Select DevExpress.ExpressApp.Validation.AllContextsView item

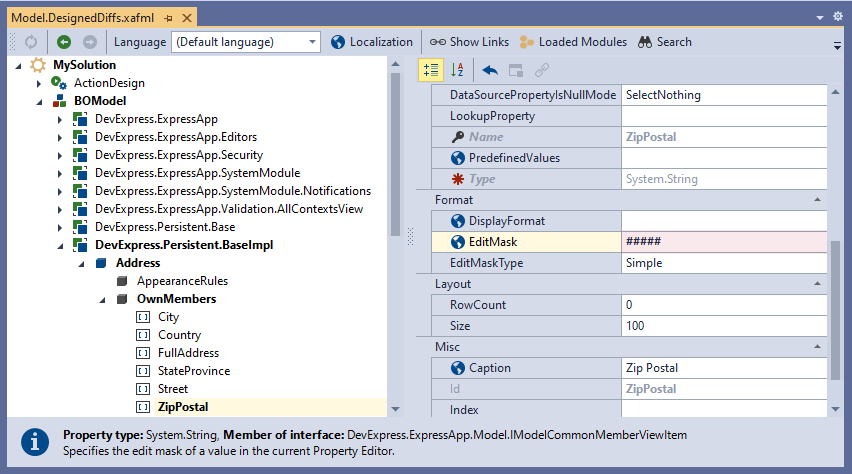point(229,209)
